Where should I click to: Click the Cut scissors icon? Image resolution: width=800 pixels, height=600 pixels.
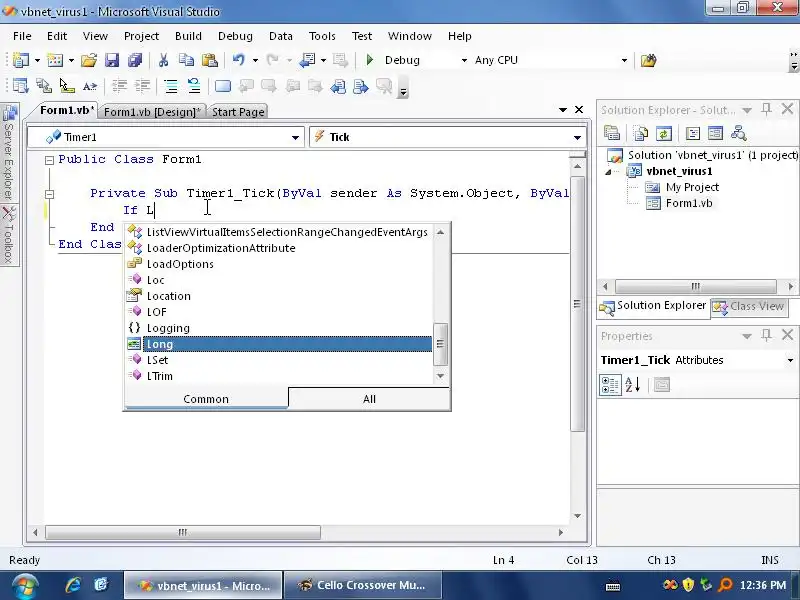pyautogui.click(x=163, y=60)
